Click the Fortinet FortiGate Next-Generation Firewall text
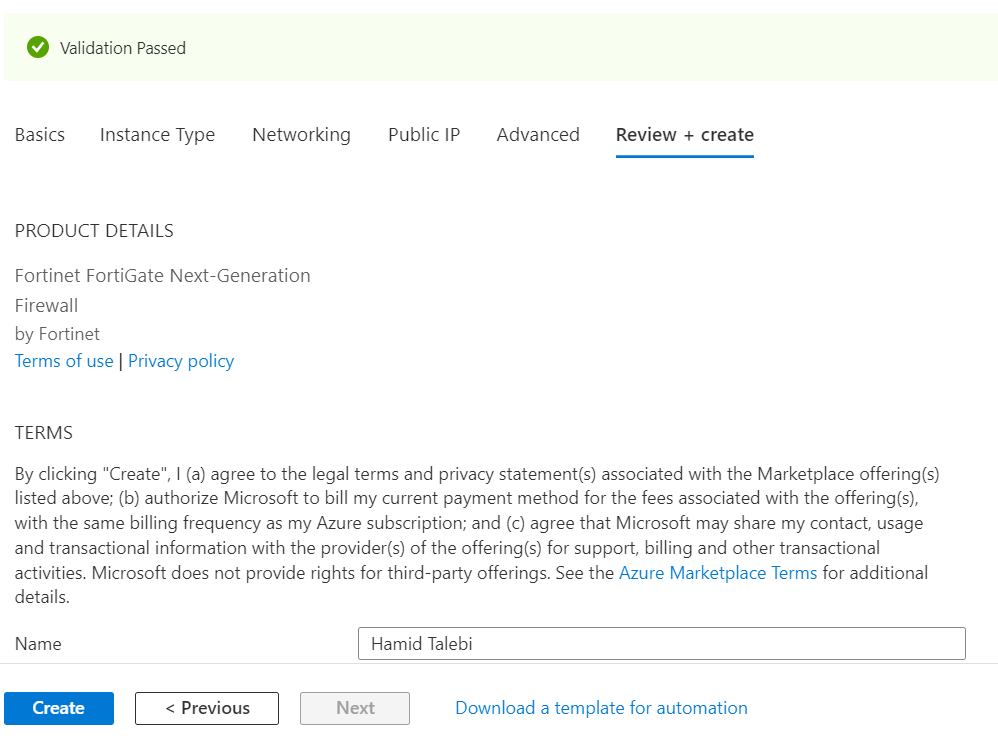Image resolution: width=998 pixels, height=743 pixels. (x=162, y=290)
